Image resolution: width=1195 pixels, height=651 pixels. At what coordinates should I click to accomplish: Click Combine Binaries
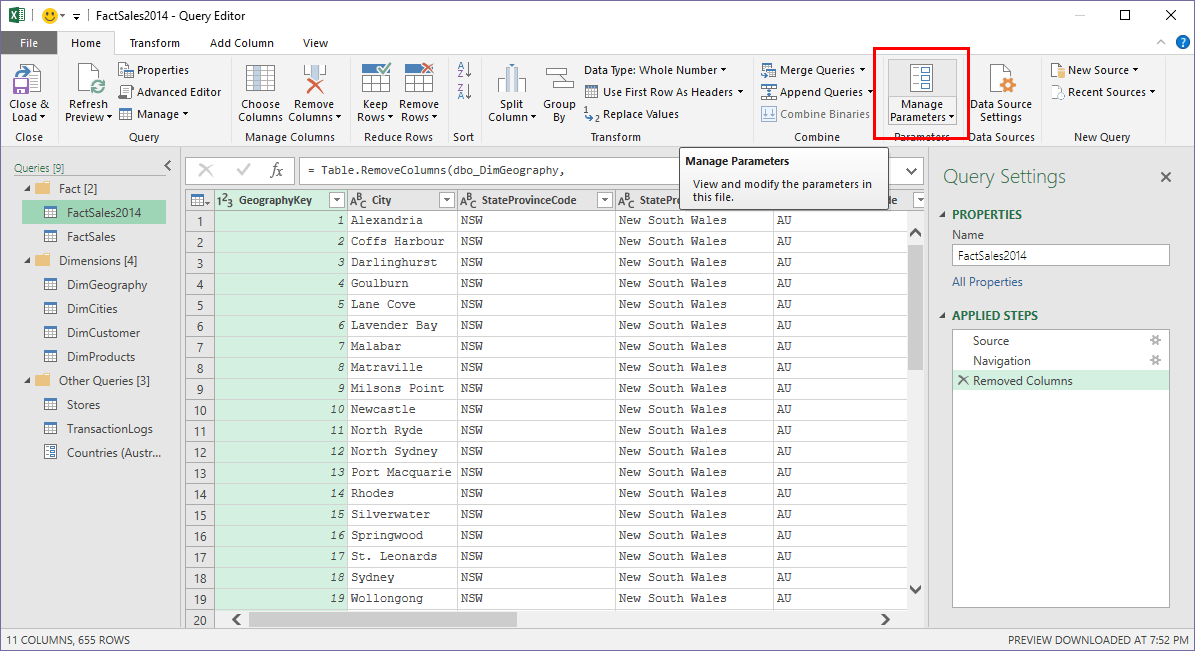point(815,114)
